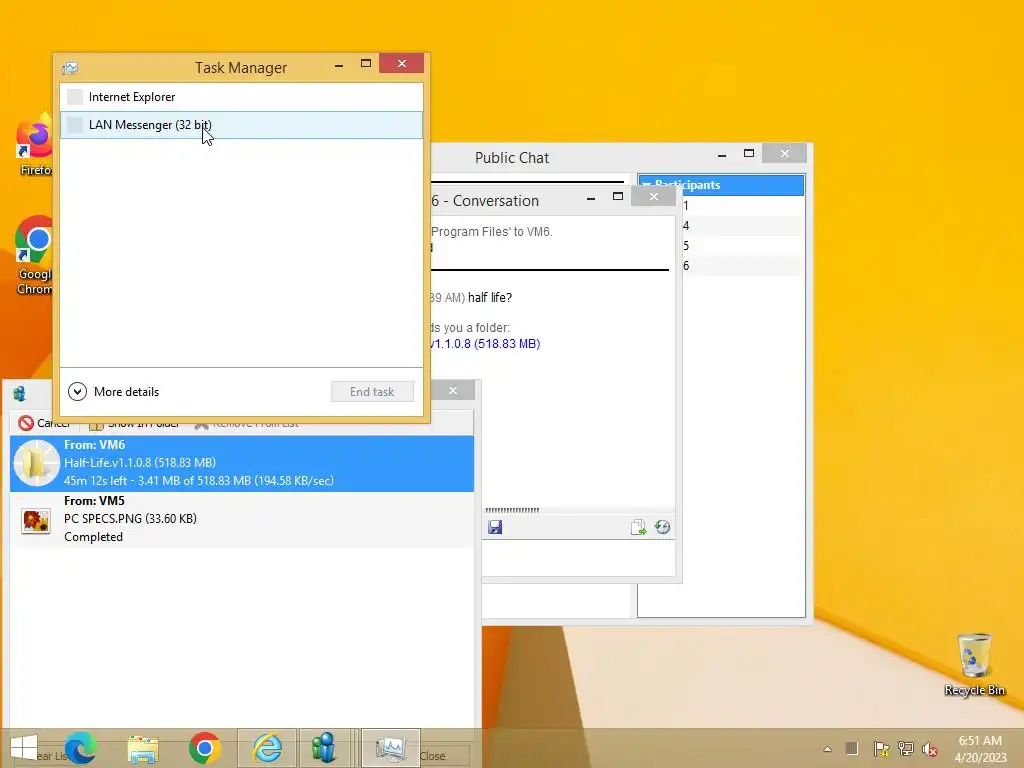1024x768 pixels.
Task: Switch to LAN Messenger on taskbar
Action: (324, 748)
